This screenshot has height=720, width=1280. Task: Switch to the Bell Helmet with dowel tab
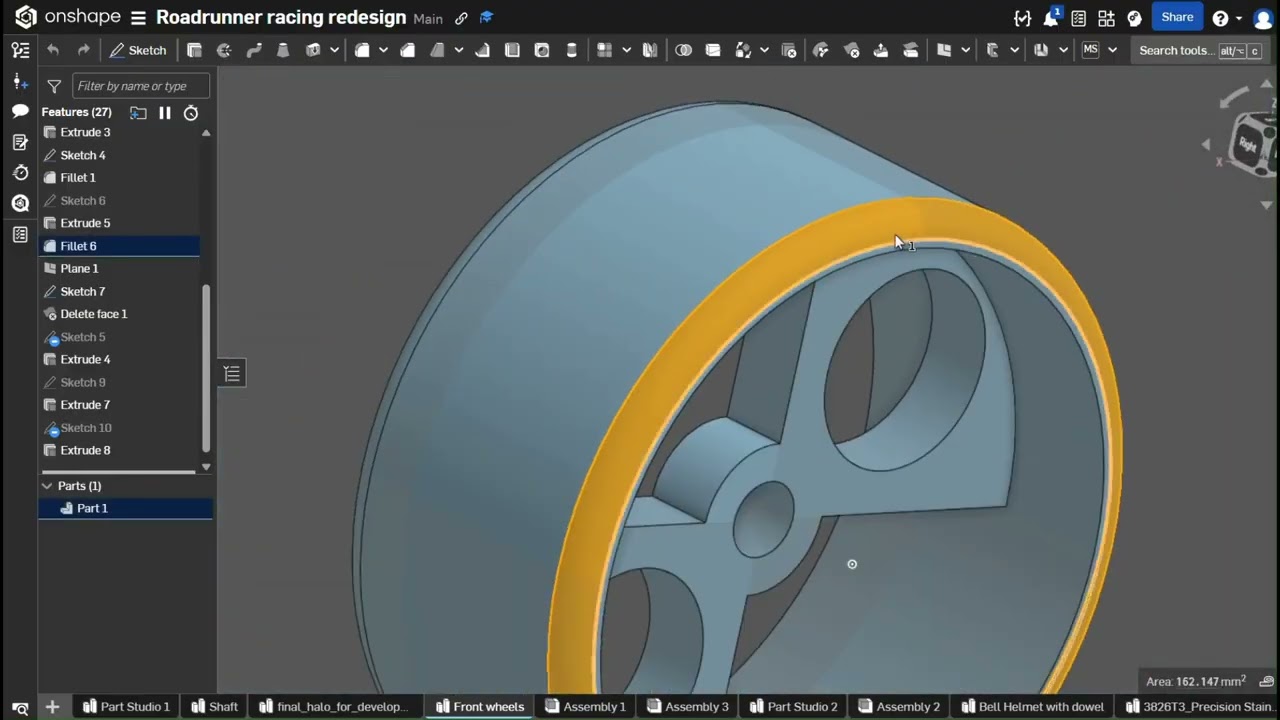[x=1031, y=706]
